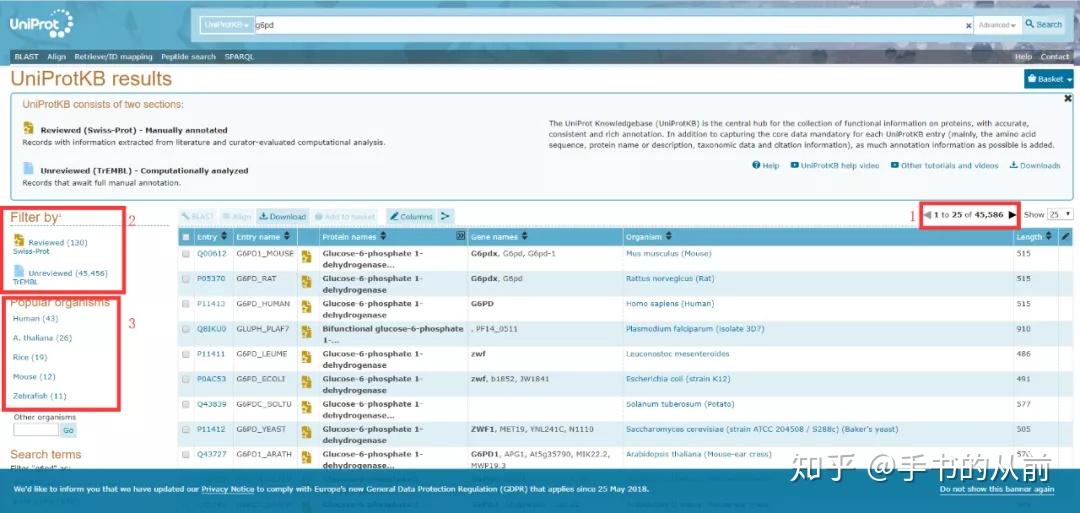Click the reviewed icon for G6PDC_SOLTU
The width and height of the screenshot is (1080, 513).
(x=307, y=407)
